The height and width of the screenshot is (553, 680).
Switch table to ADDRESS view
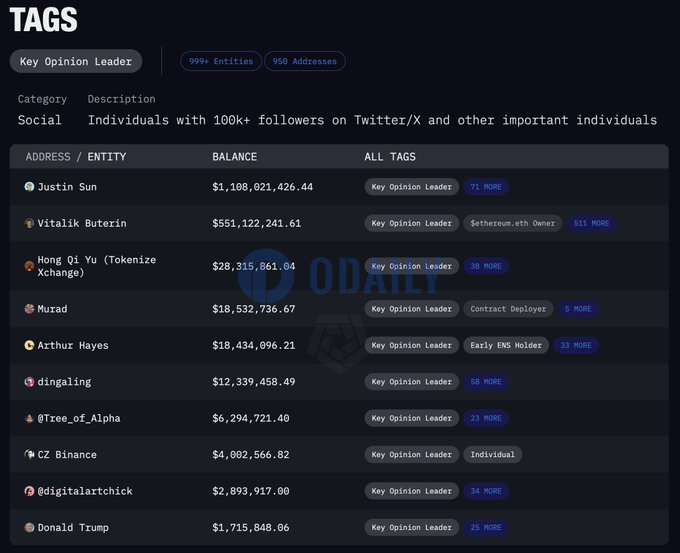tap(48, 157)
